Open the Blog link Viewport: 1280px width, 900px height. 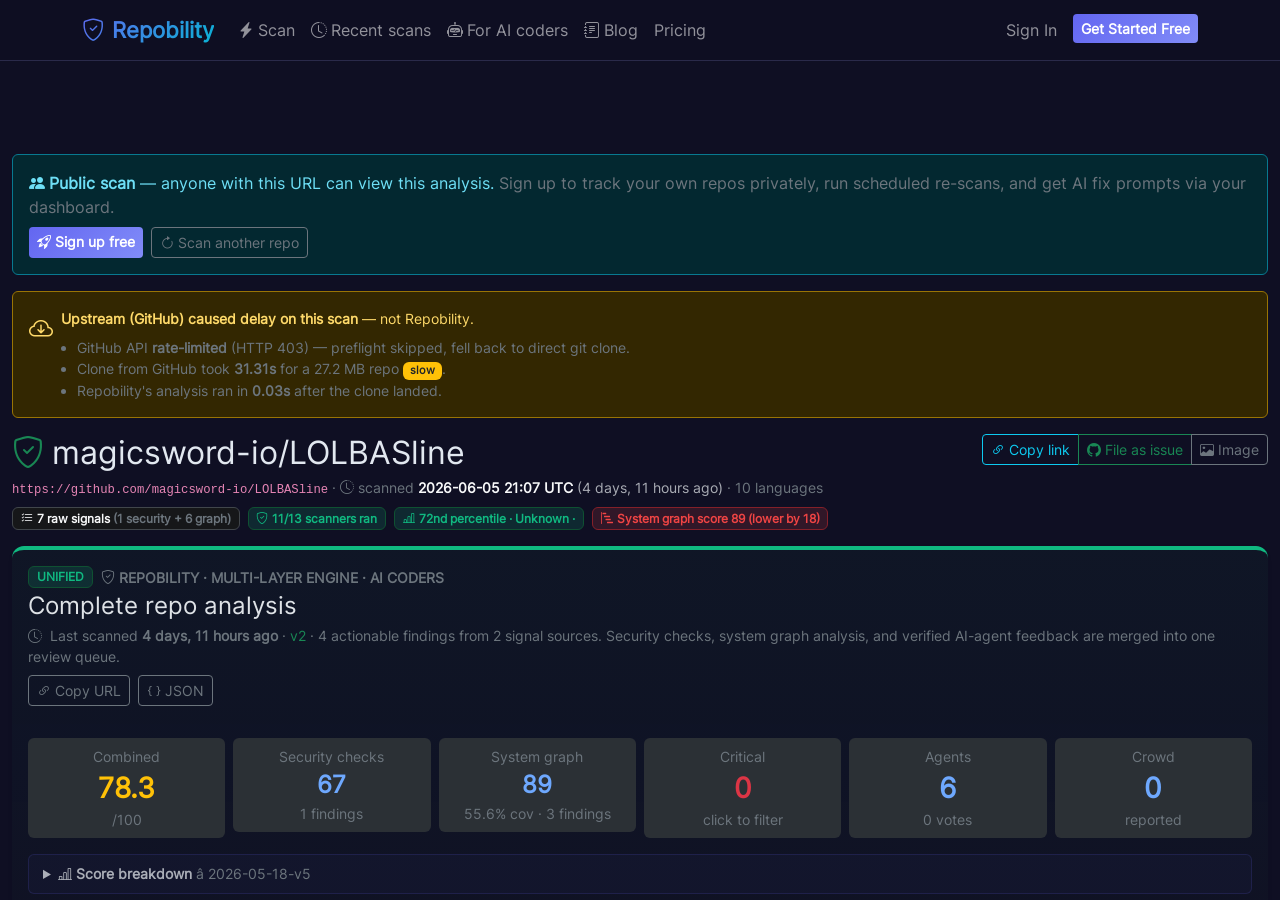point(611,30)
